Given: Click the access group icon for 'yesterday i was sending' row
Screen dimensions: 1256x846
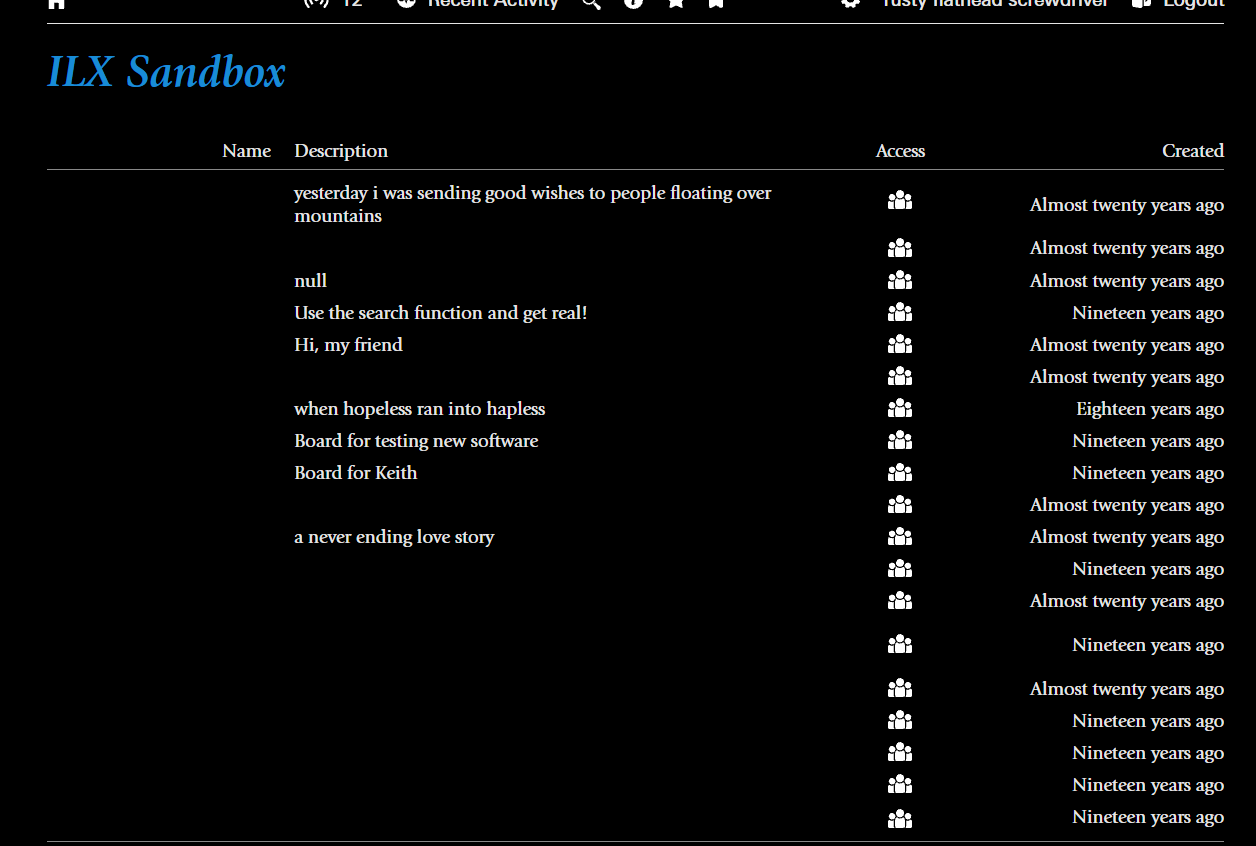Looking at the screenshot, I should (x=900, y=201).
